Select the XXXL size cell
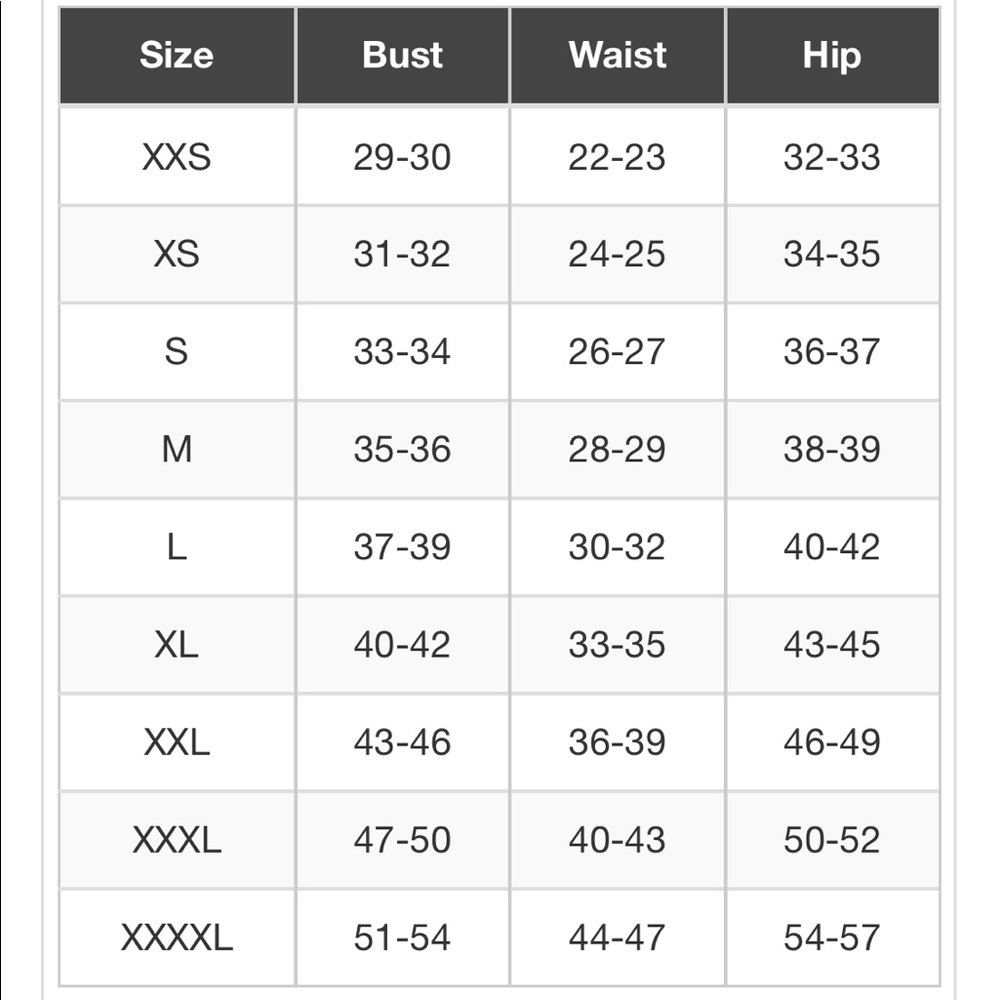This screenshot has width=1000, height=1000. 177,840
